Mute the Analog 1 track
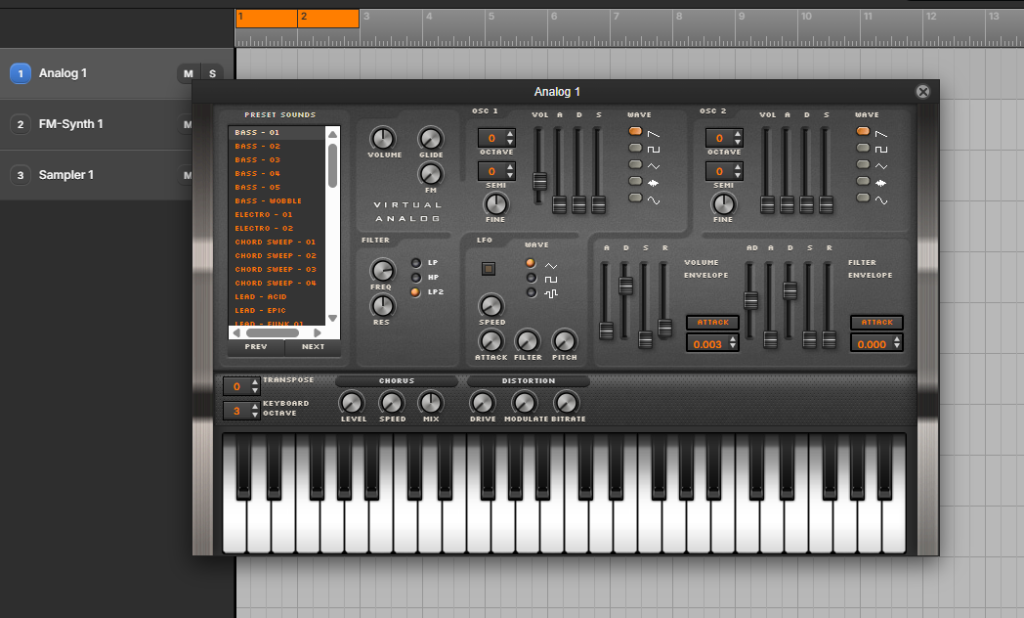Viewport: 1024px width, 618px height. (188, 74)
